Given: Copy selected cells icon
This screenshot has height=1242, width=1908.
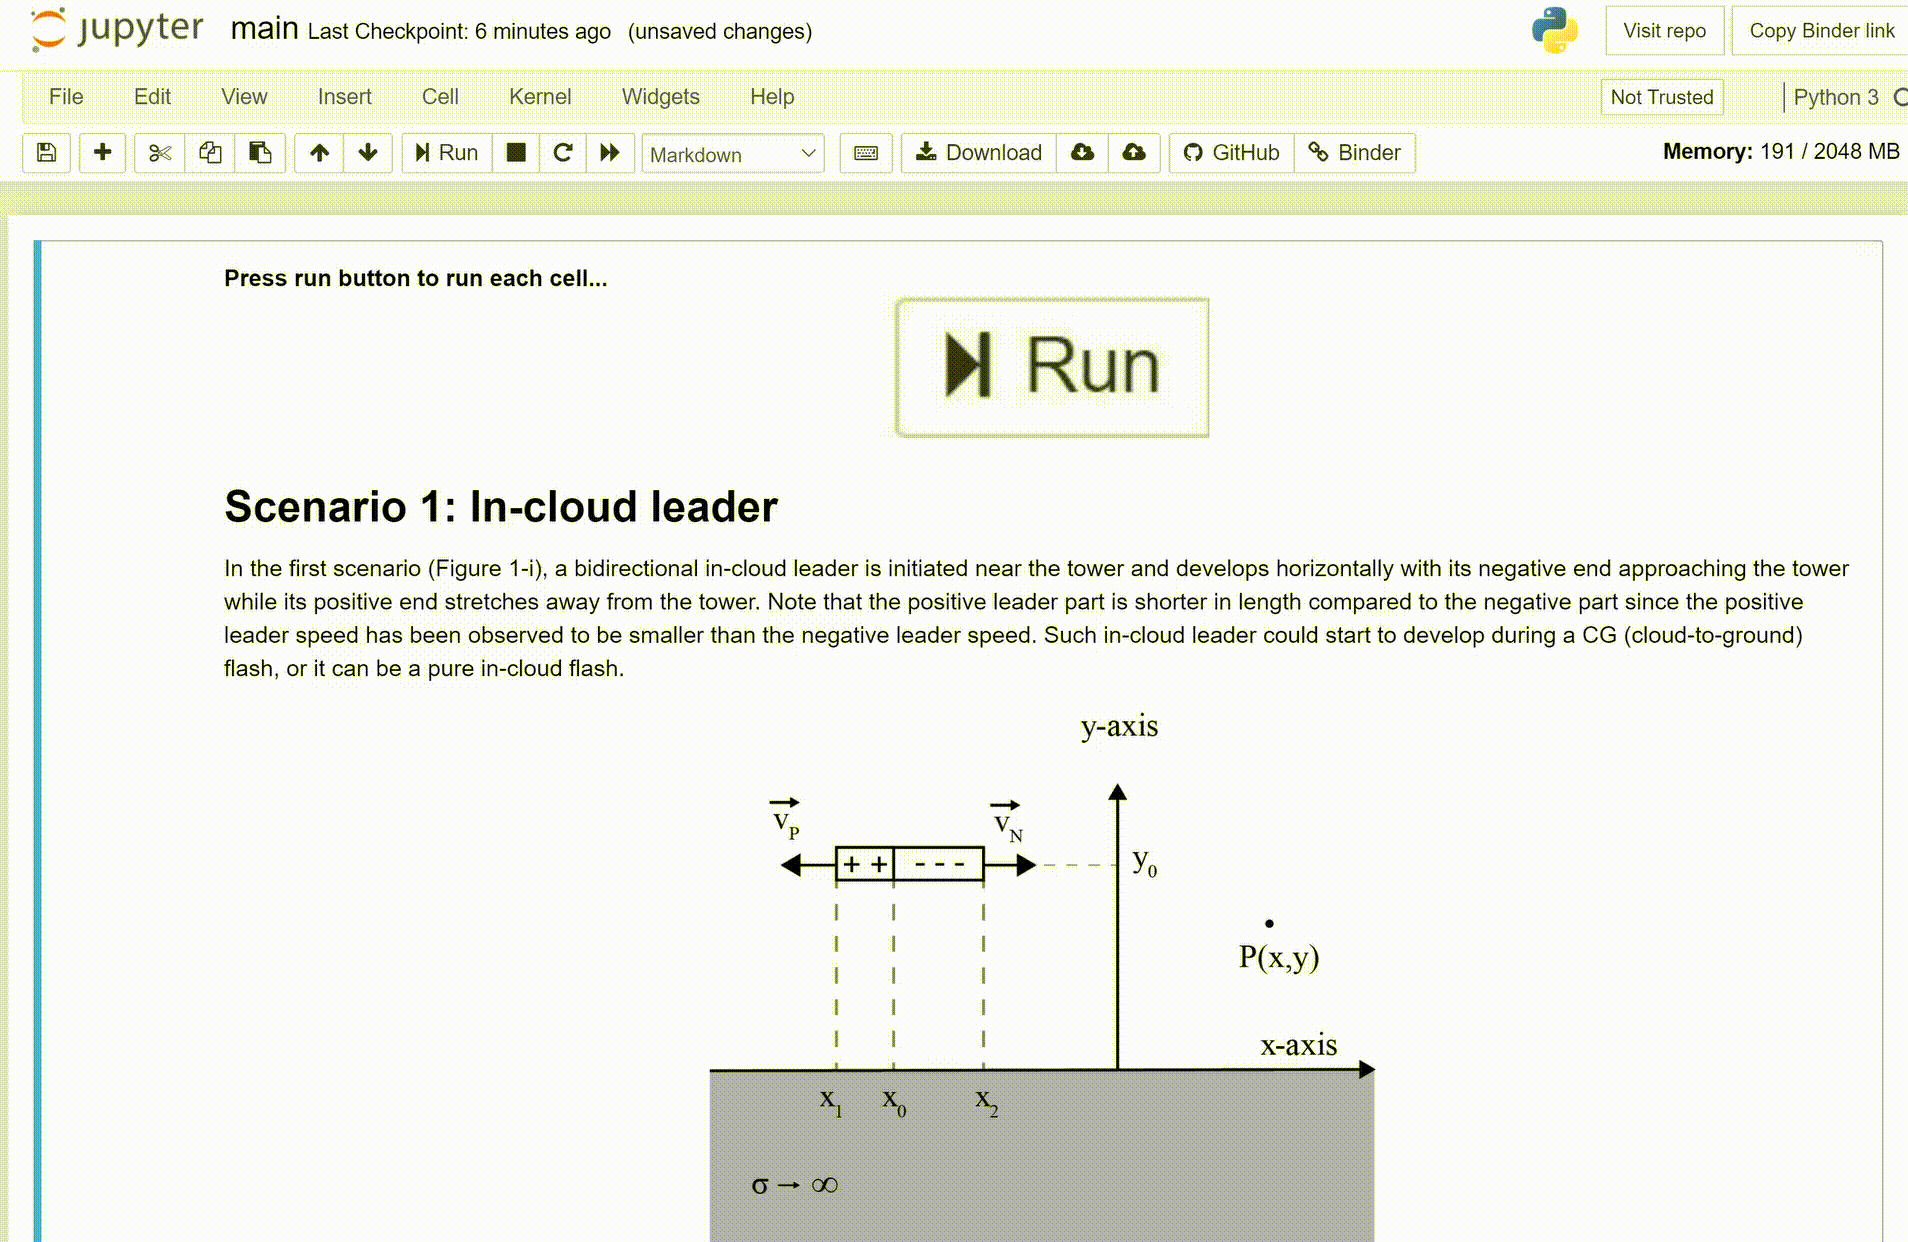Looking at the screenshot, I should [210, 153].
